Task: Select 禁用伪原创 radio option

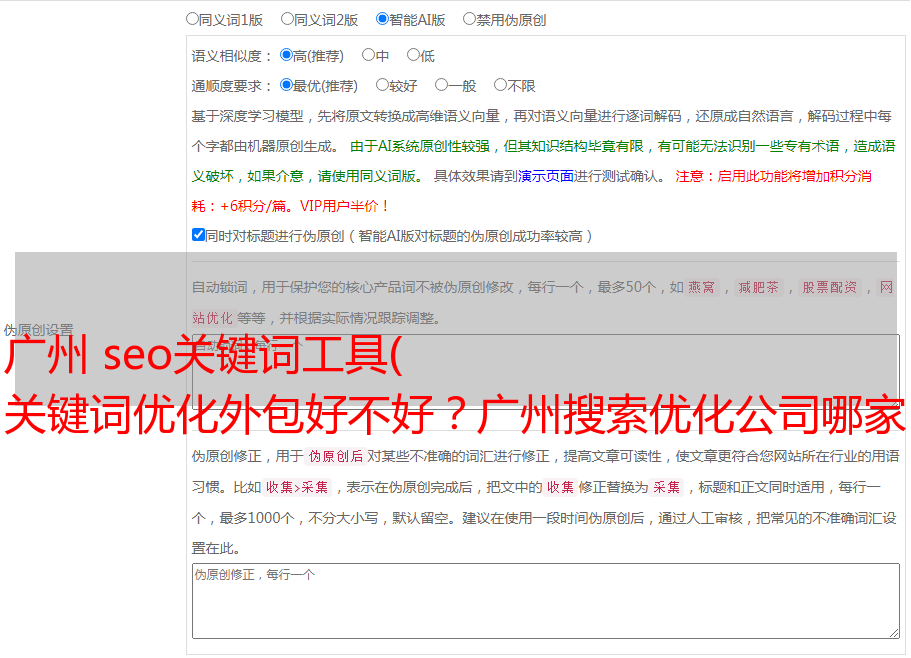Action: point(469,19)
